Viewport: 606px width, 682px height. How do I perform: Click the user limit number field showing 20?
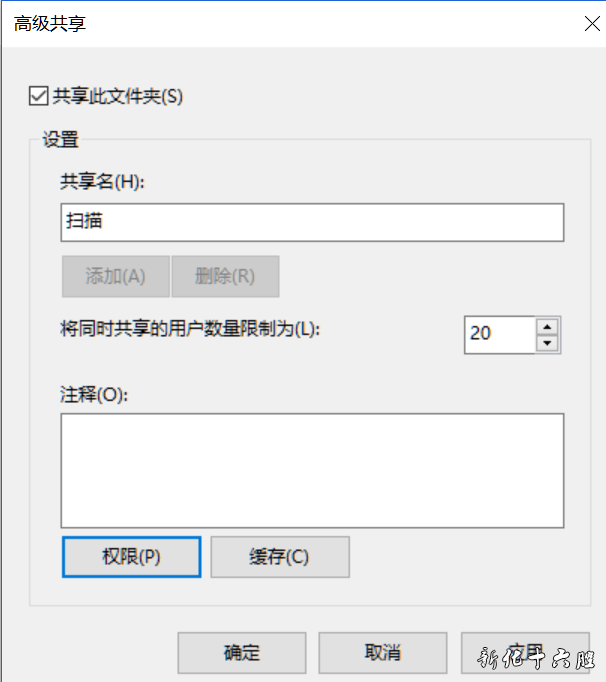click(x=499, y=334)
